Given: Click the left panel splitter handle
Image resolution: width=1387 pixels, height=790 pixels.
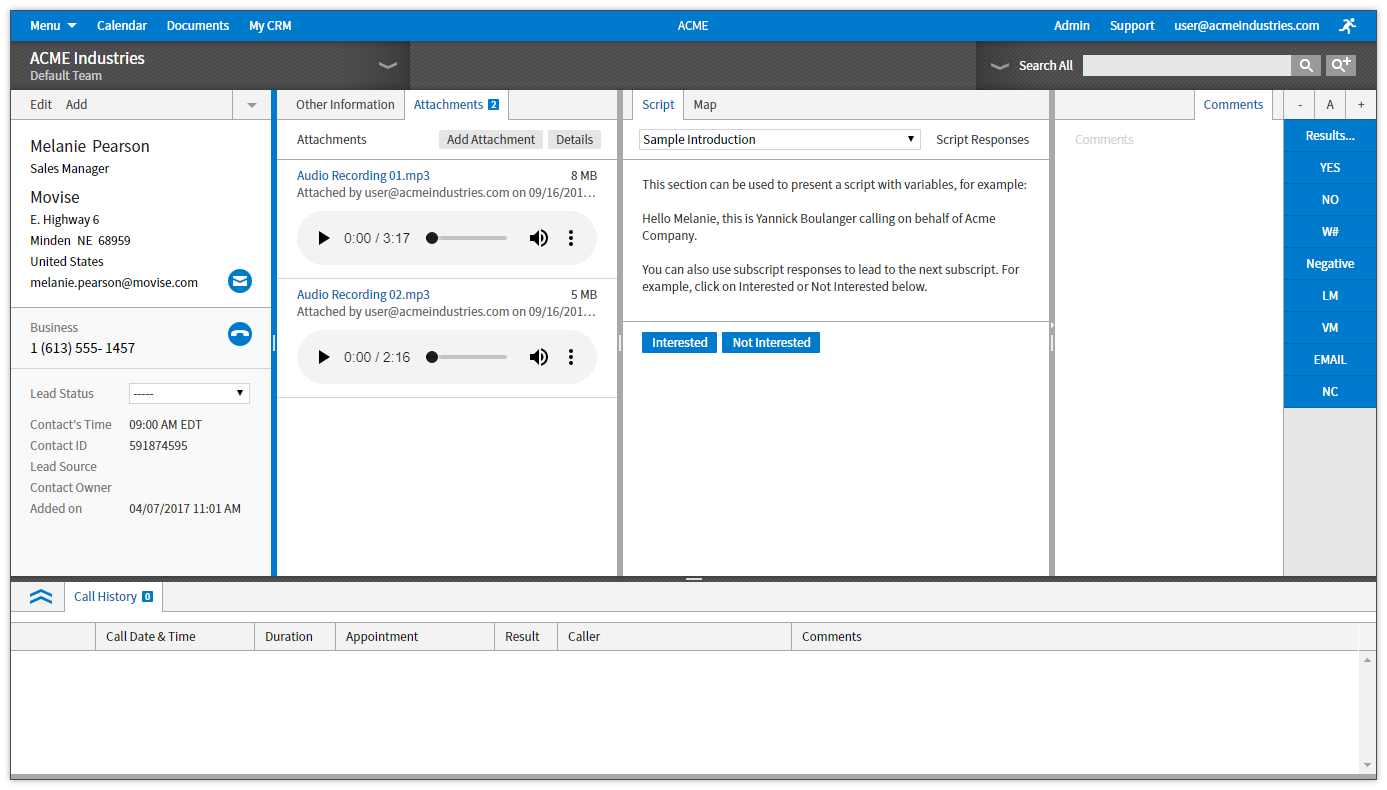Looking at the screenshot, I should click(x=274, y=342).
